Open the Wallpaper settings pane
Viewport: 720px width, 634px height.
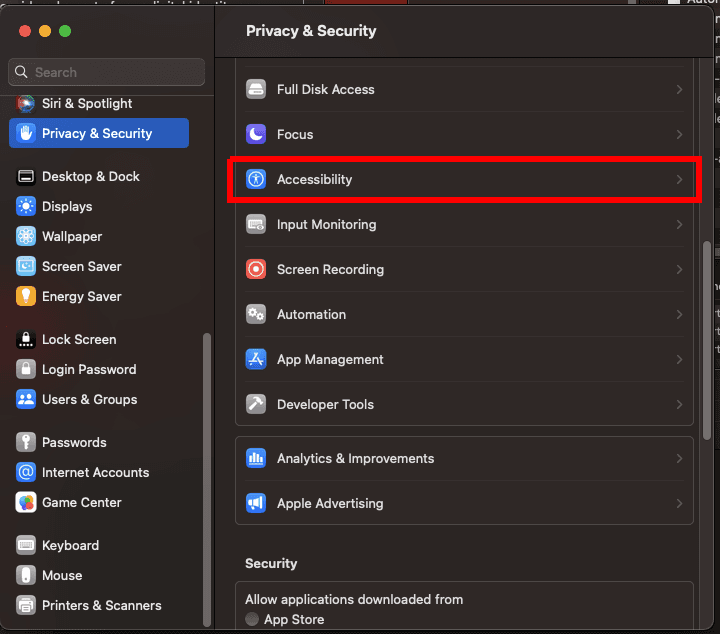[x=99, y=236]
